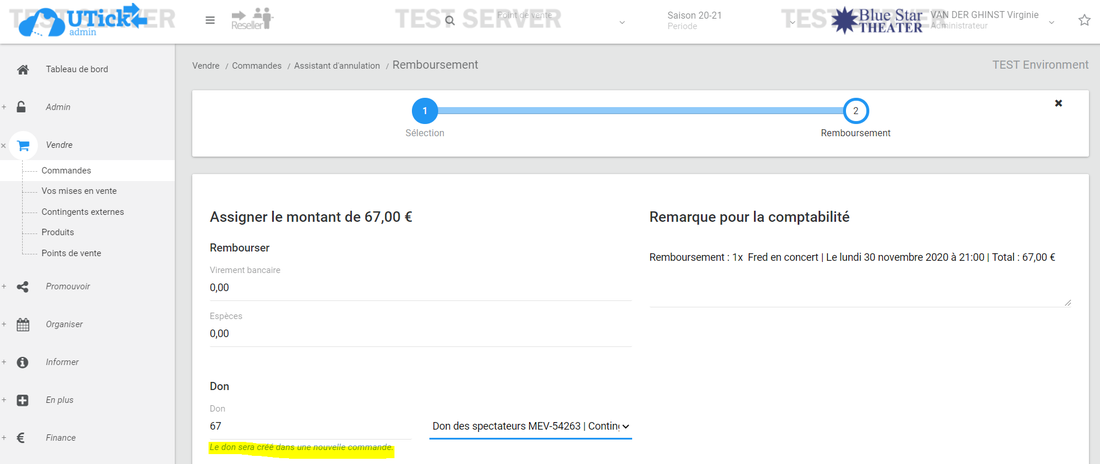
Task: Close the refund wizard with X
Action: click(x=1058, y=103)
